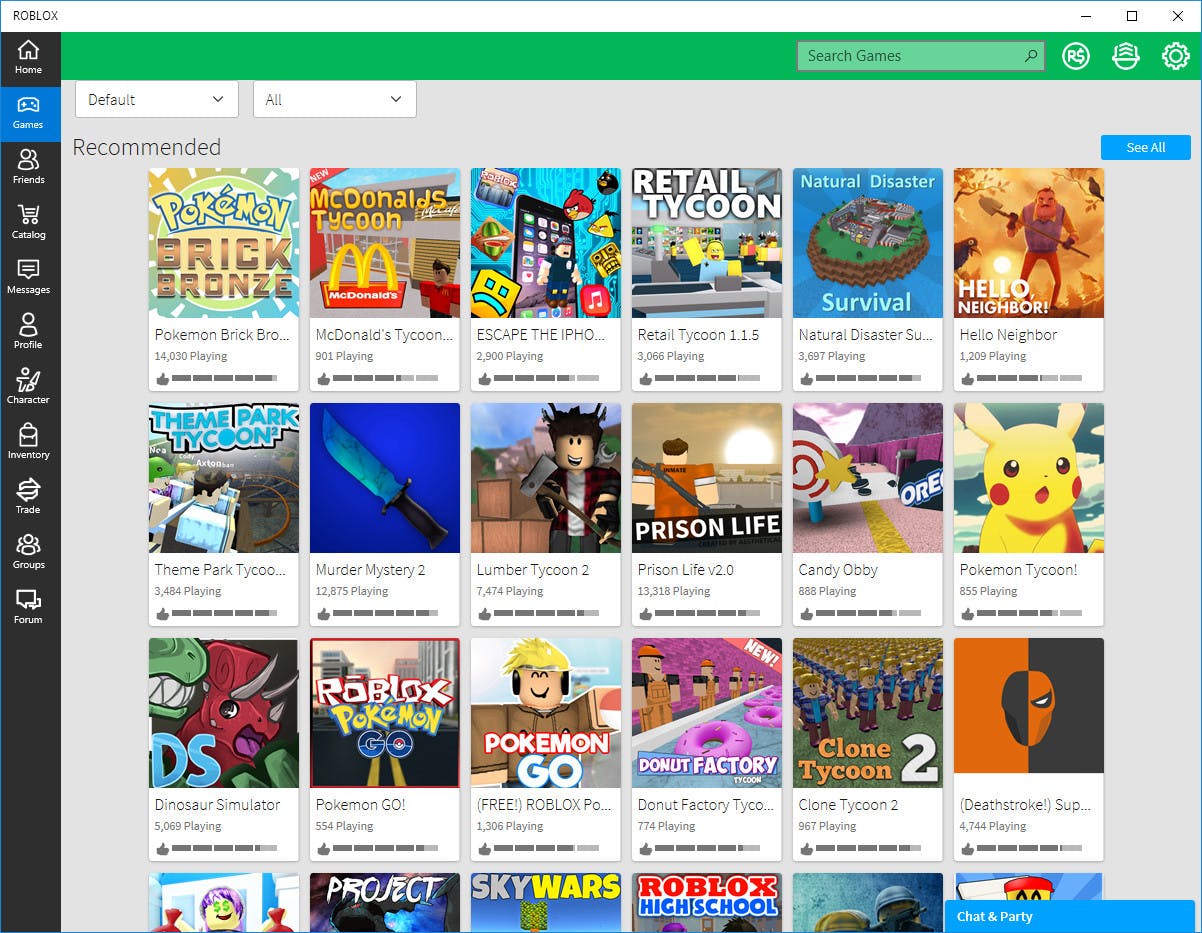Click thumbs-up icon under Clone Tycoon 2
The image size is (1202, 933).
coord(807,849)
